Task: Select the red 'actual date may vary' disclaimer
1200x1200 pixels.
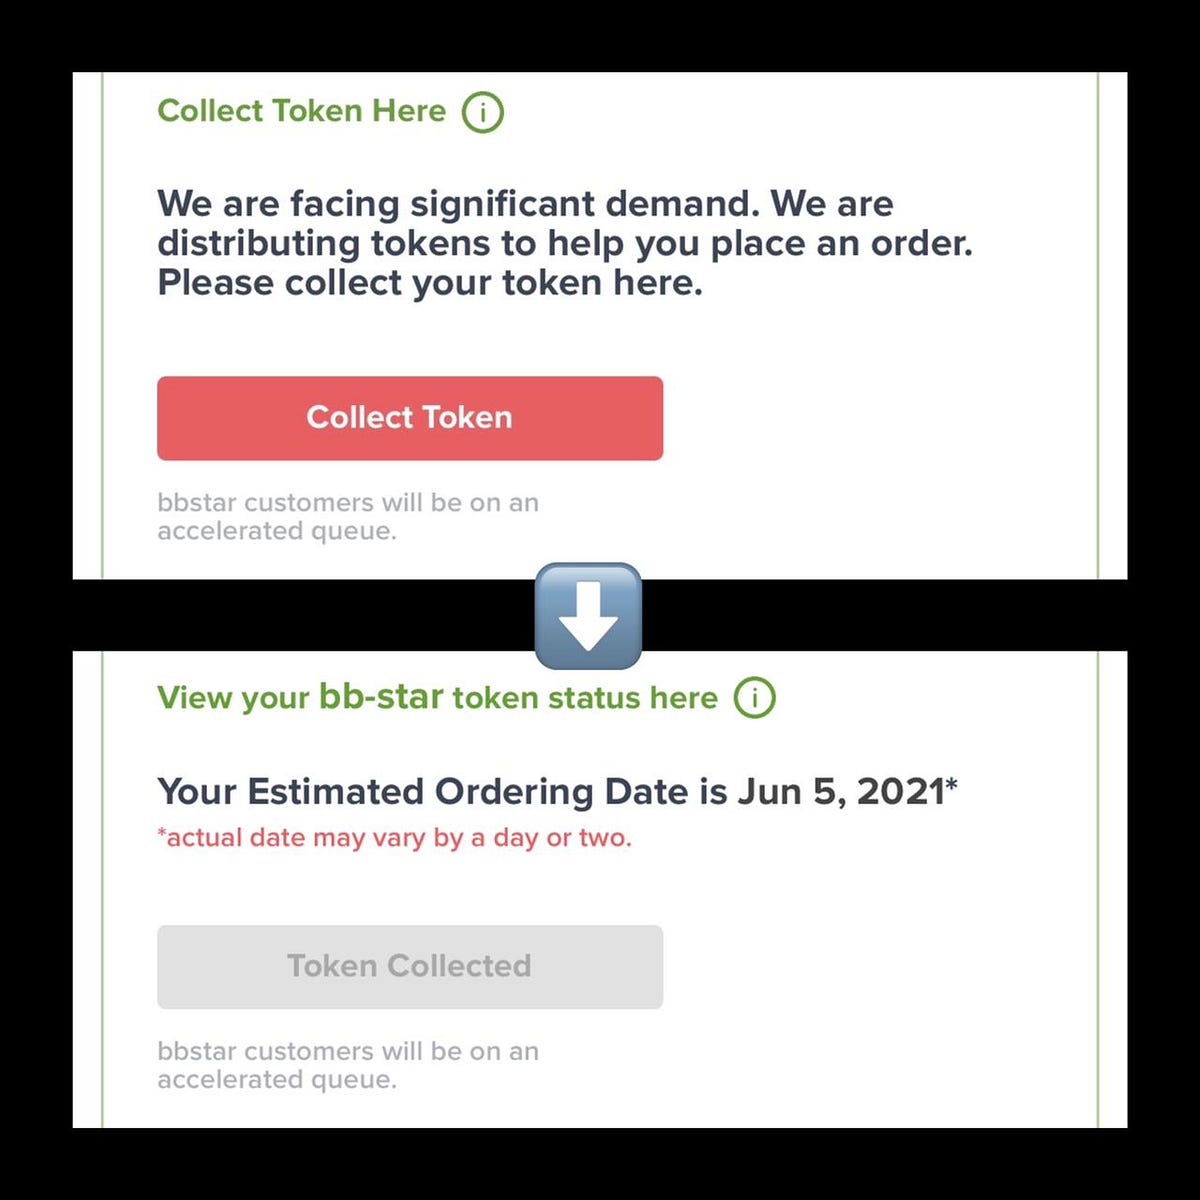Action: (394, 838)
